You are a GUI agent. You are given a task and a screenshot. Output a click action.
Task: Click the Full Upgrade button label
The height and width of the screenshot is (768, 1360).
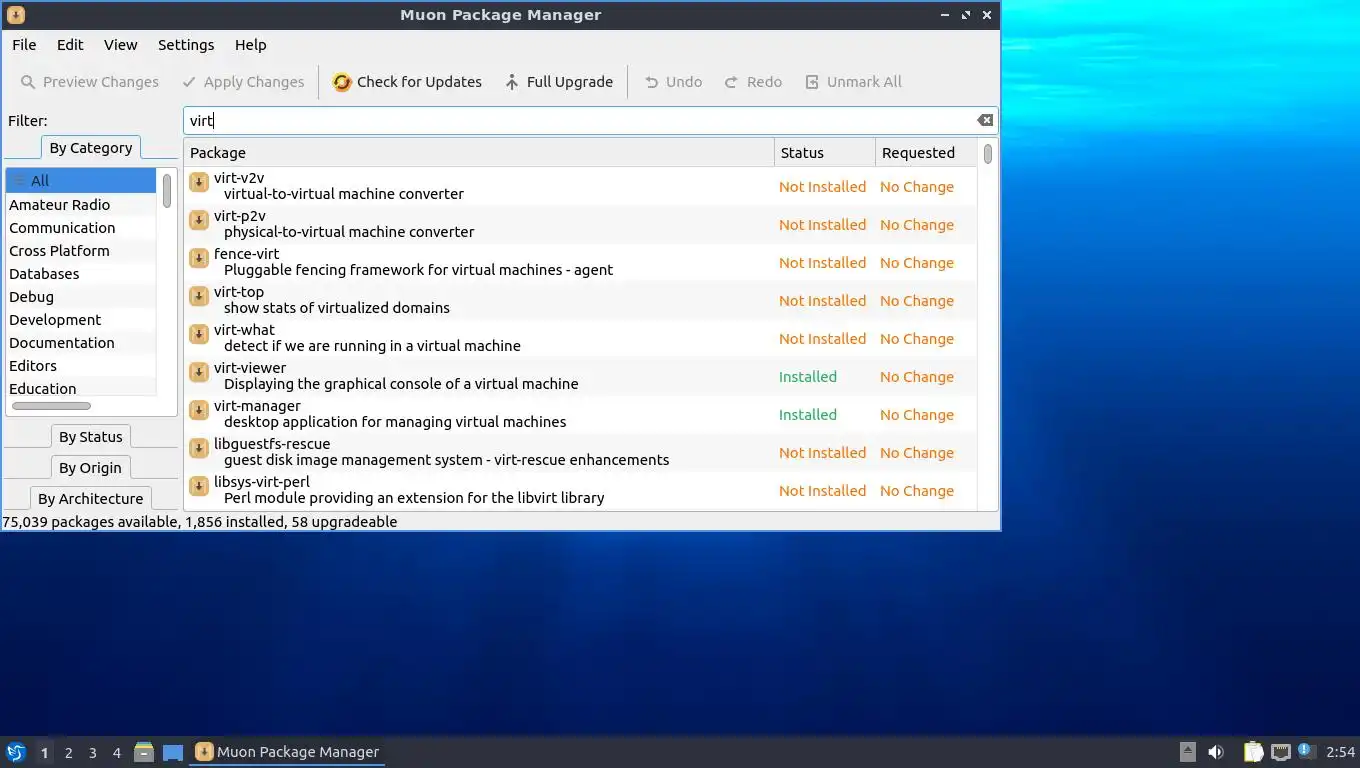point(570,82)
